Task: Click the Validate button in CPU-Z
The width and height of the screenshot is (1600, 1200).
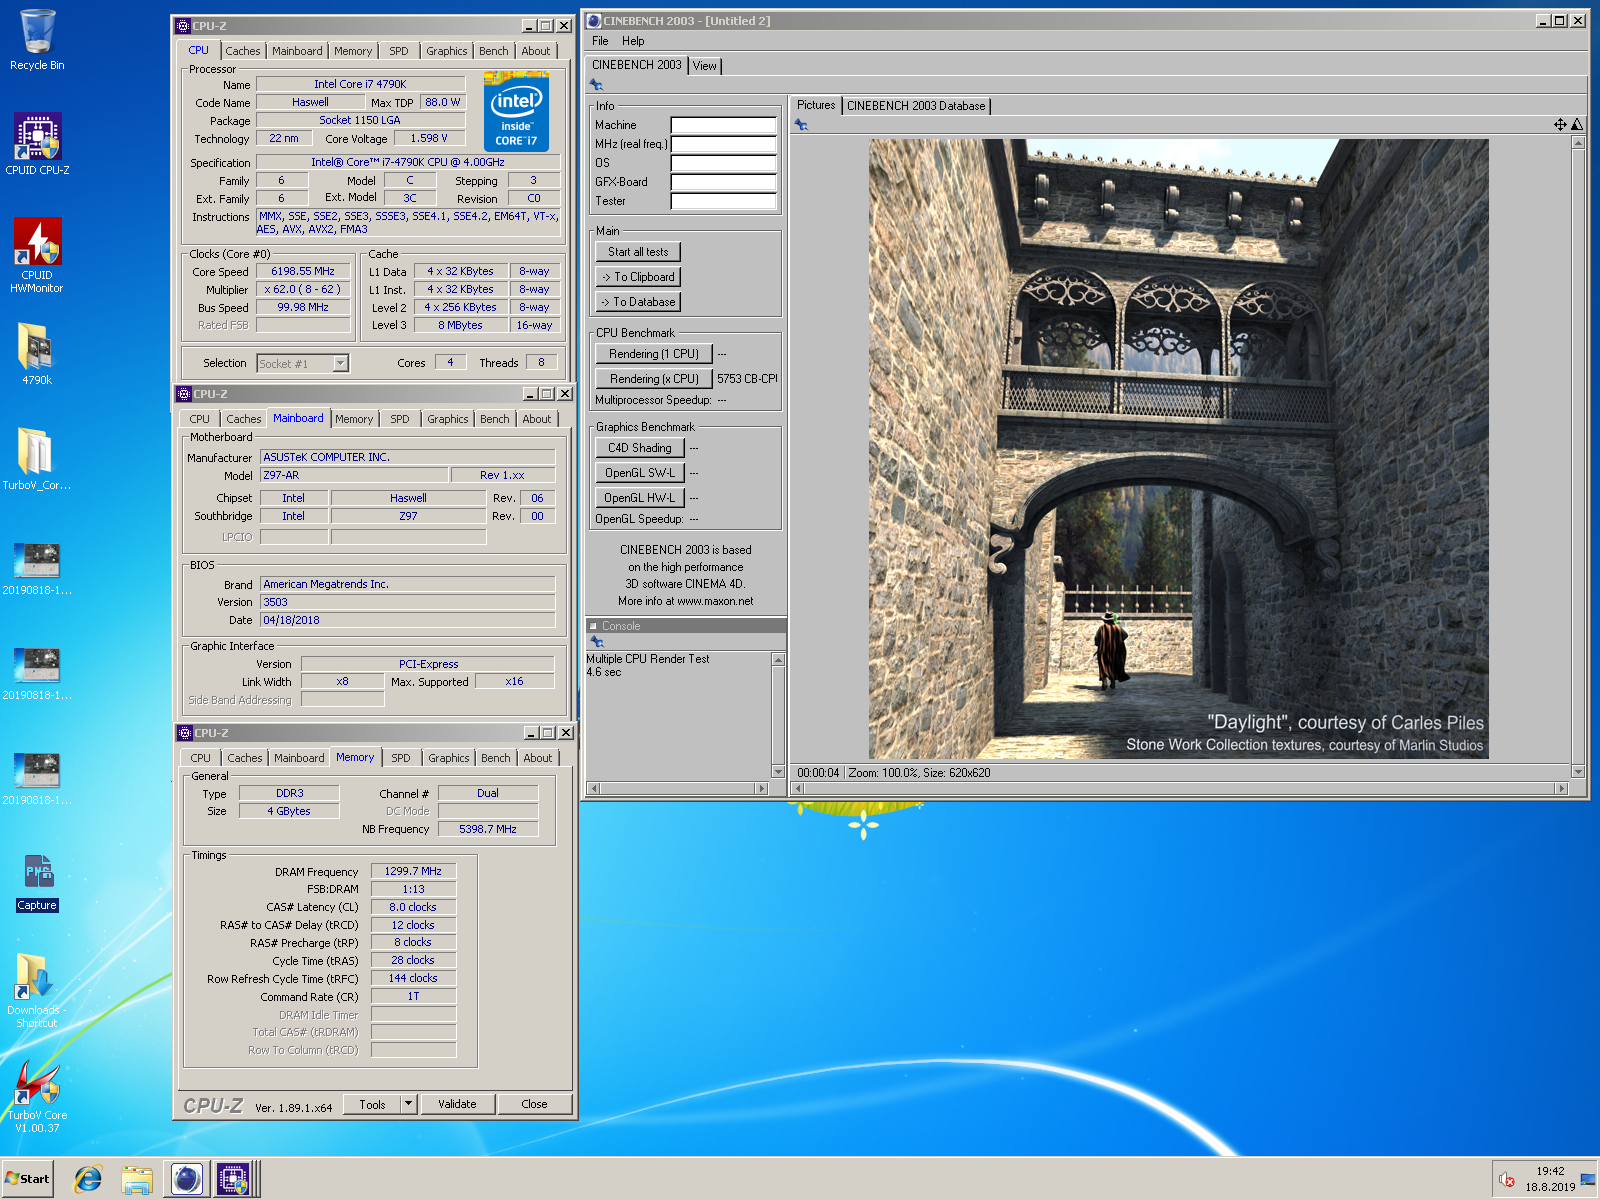Action: (457, 1104)
